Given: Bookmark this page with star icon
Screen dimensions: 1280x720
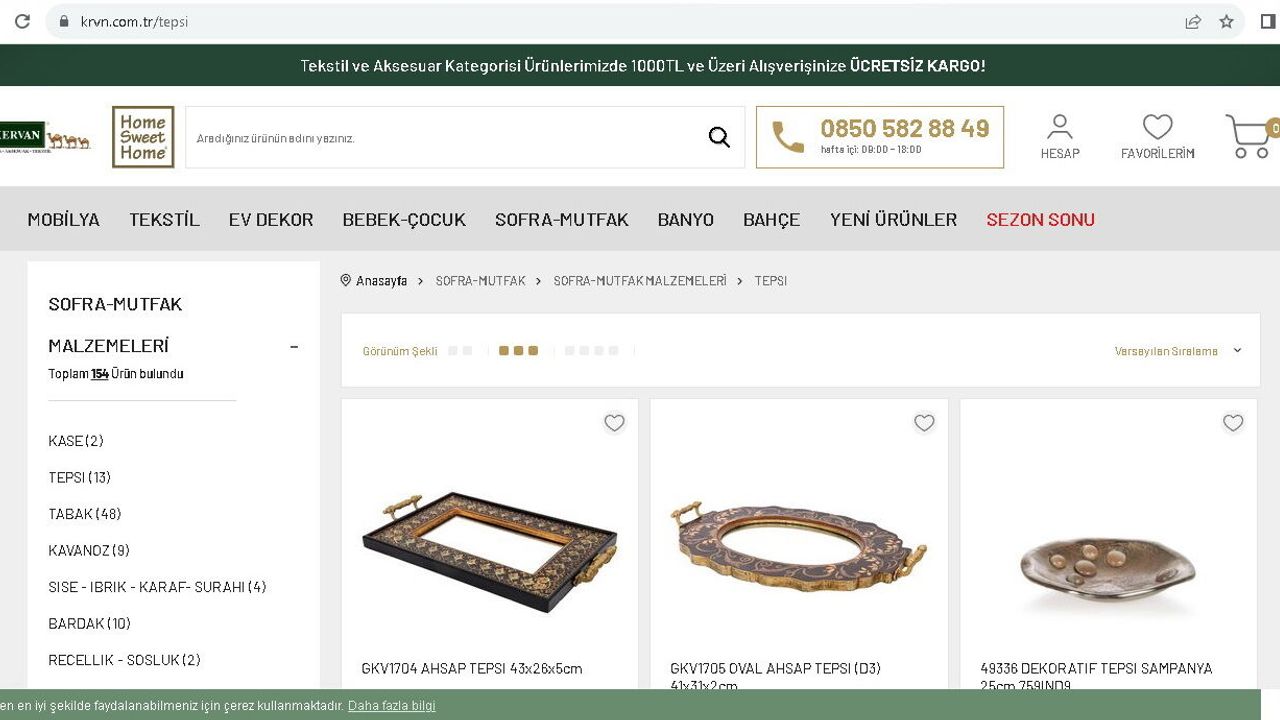Looking at the screenshot, I should (1227, 21).
